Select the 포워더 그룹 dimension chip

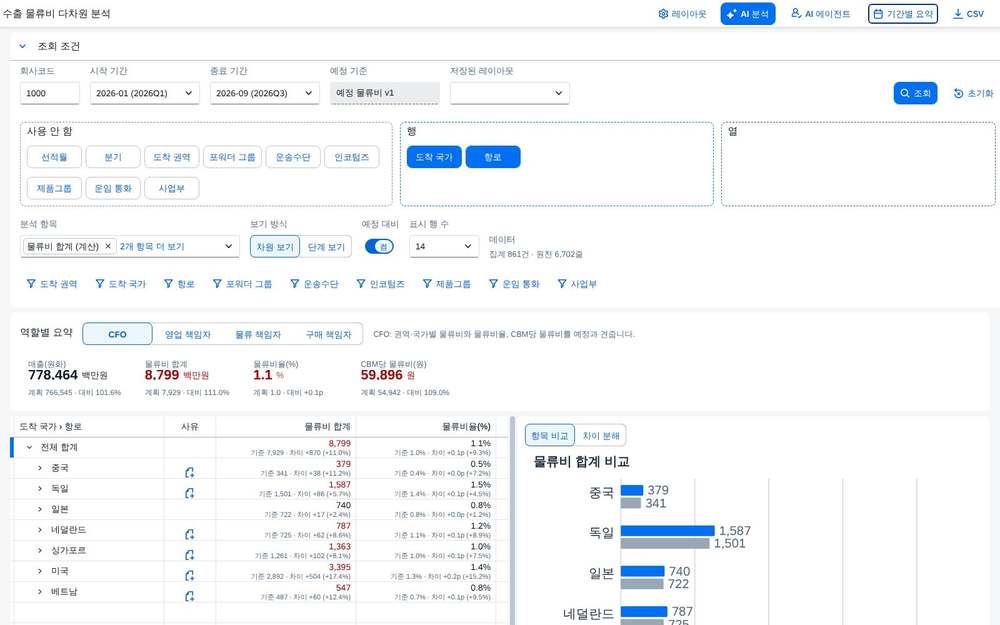232,157
